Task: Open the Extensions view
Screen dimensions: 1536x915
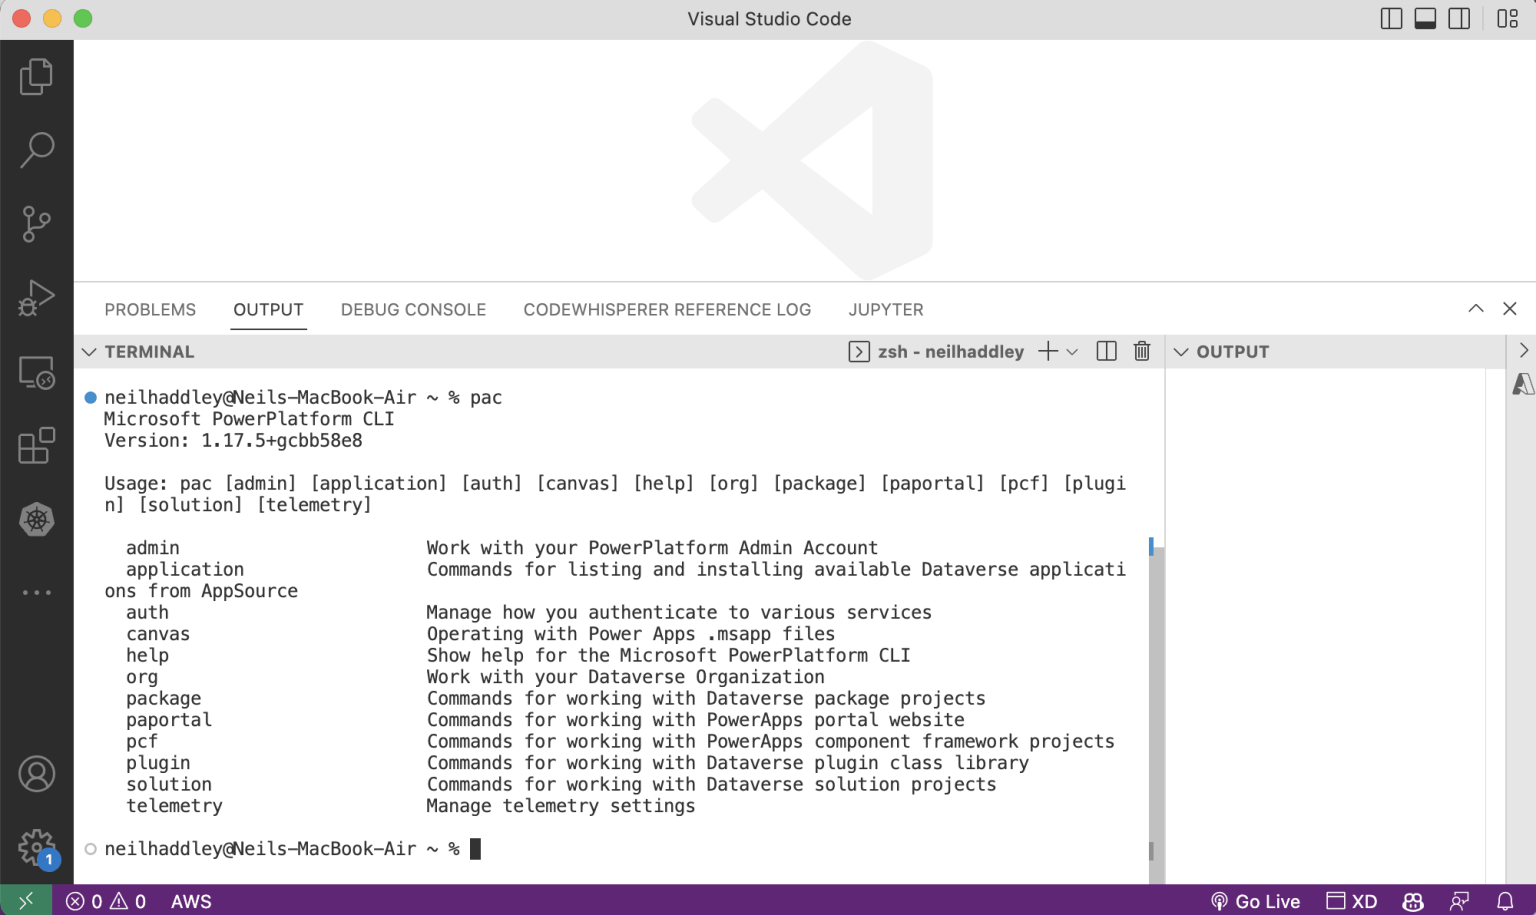Action: [37, 446]
